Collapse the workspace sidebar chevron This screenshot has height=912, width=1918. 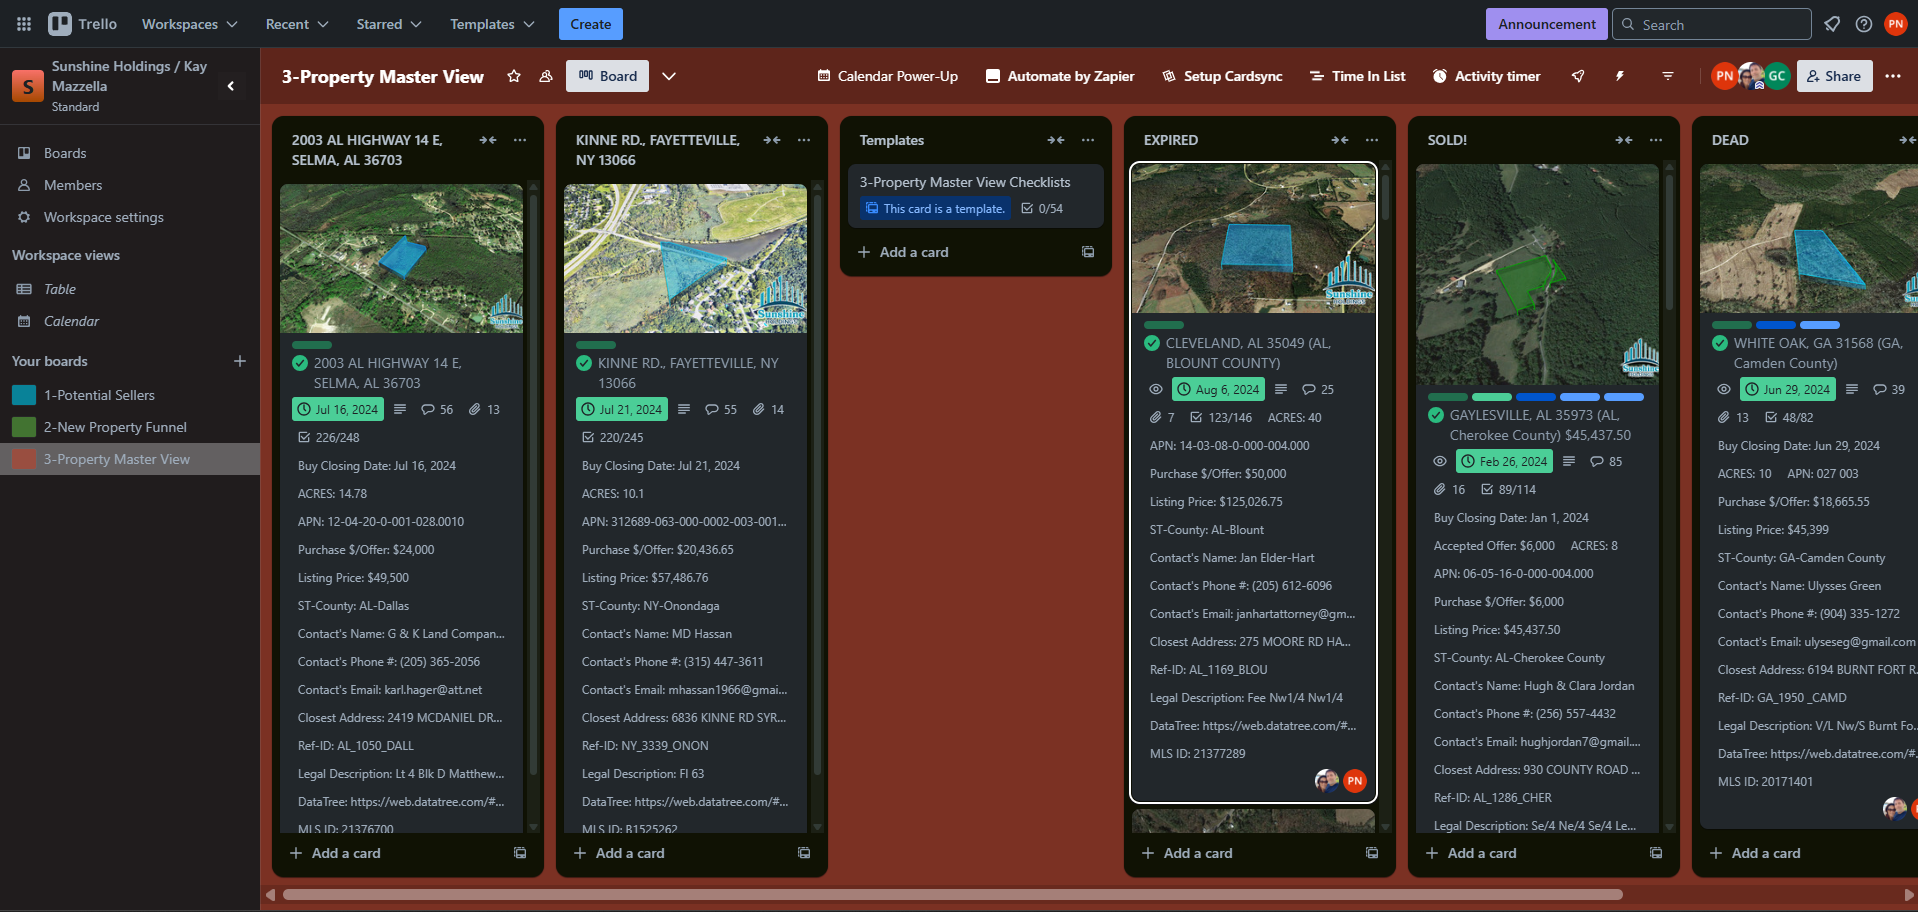pos(231,86)
